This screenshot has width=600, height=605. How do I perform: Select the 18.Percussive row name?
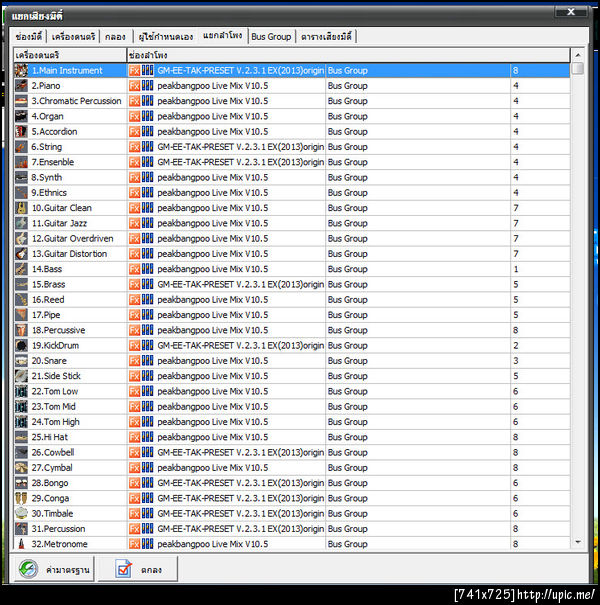(58, 330)
